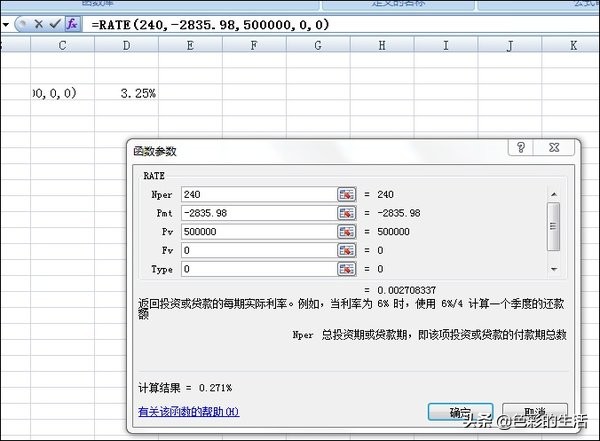Viewport: 600px width, 441px height.
Task: Select column I header
Action: 446,46
